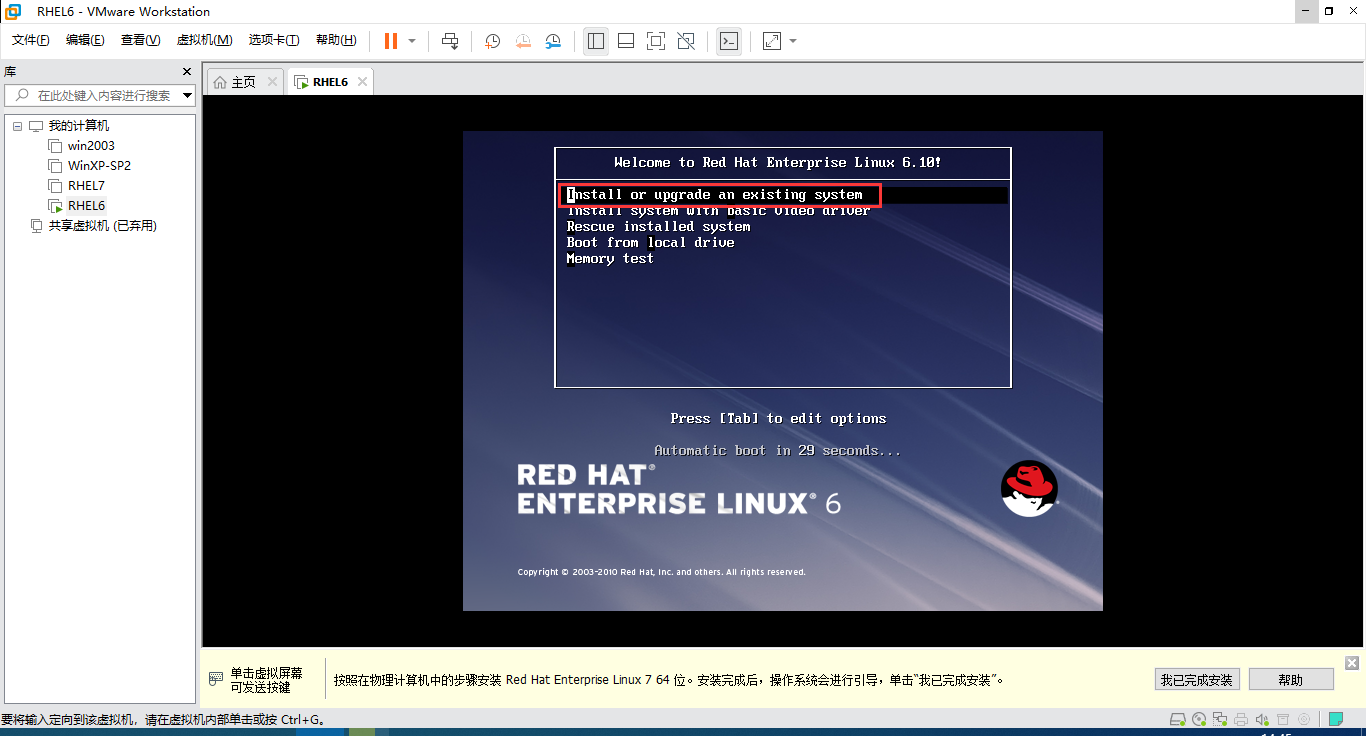Open the 帮助(H) menu
The image size is (1366, 736).
click(336, 40)
